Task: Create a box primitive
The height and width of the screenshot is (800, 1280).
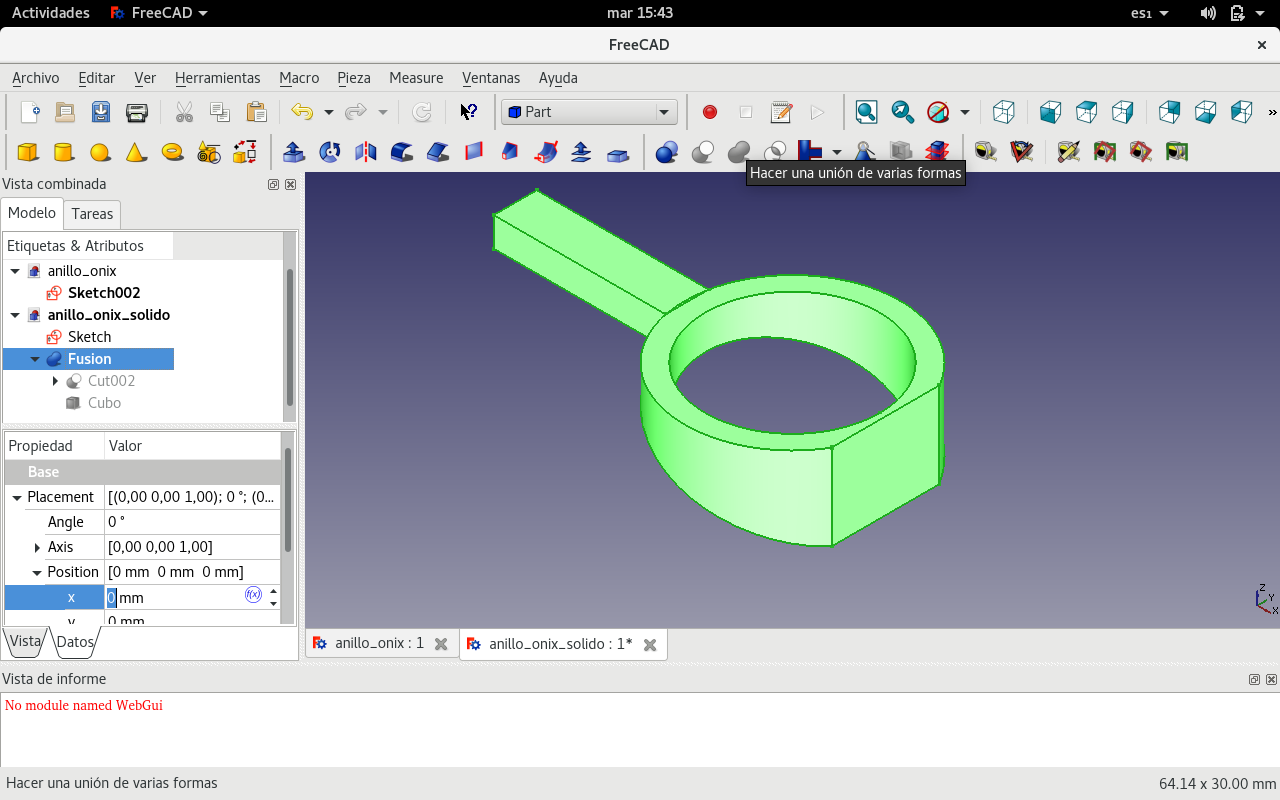Action: 28,152
